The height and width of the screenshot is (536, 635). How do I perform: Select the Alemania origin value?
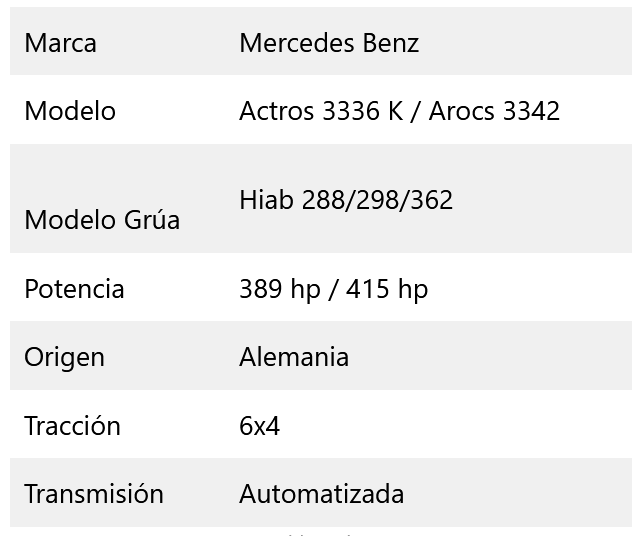pyautogui.click(x=294, y=357)
